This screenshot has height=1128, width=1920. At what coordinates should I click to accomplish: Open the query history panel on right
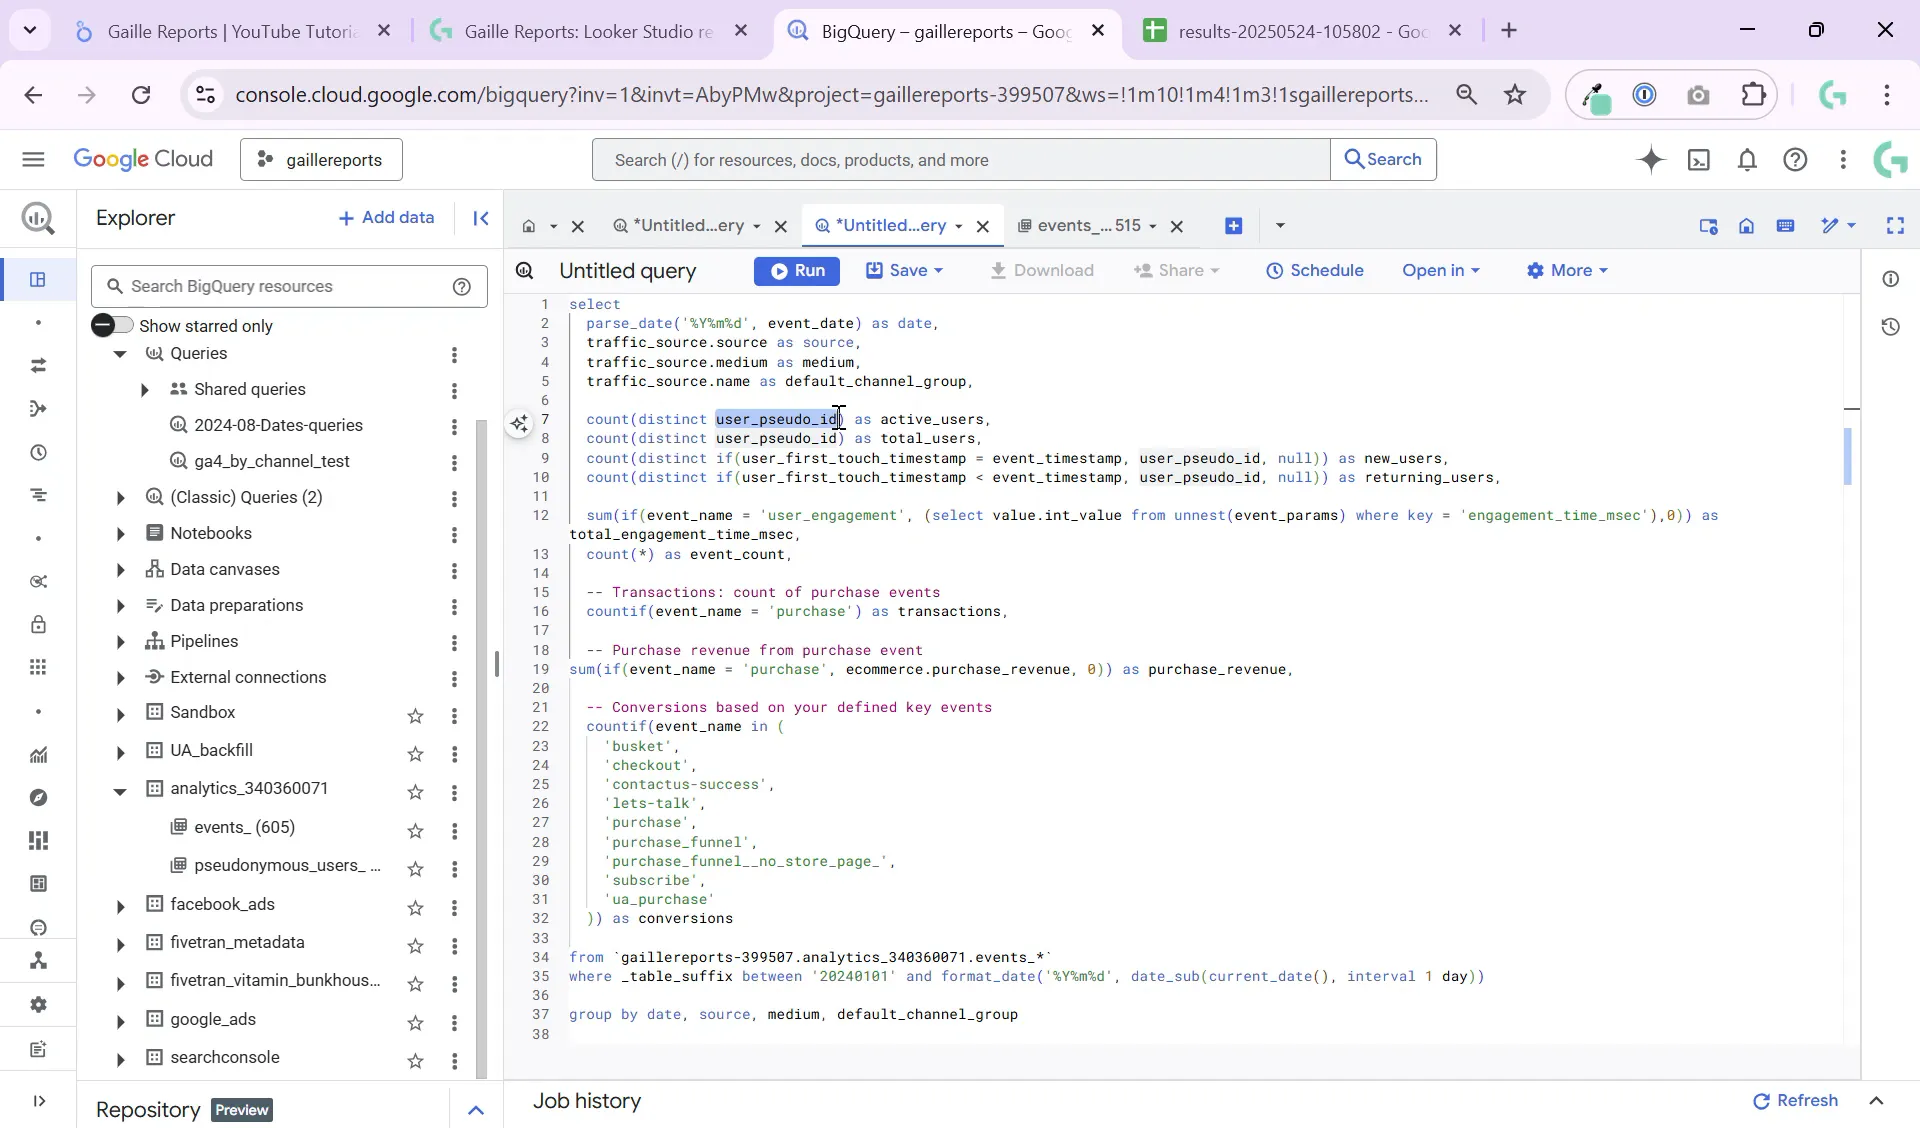pos(1892,327)
